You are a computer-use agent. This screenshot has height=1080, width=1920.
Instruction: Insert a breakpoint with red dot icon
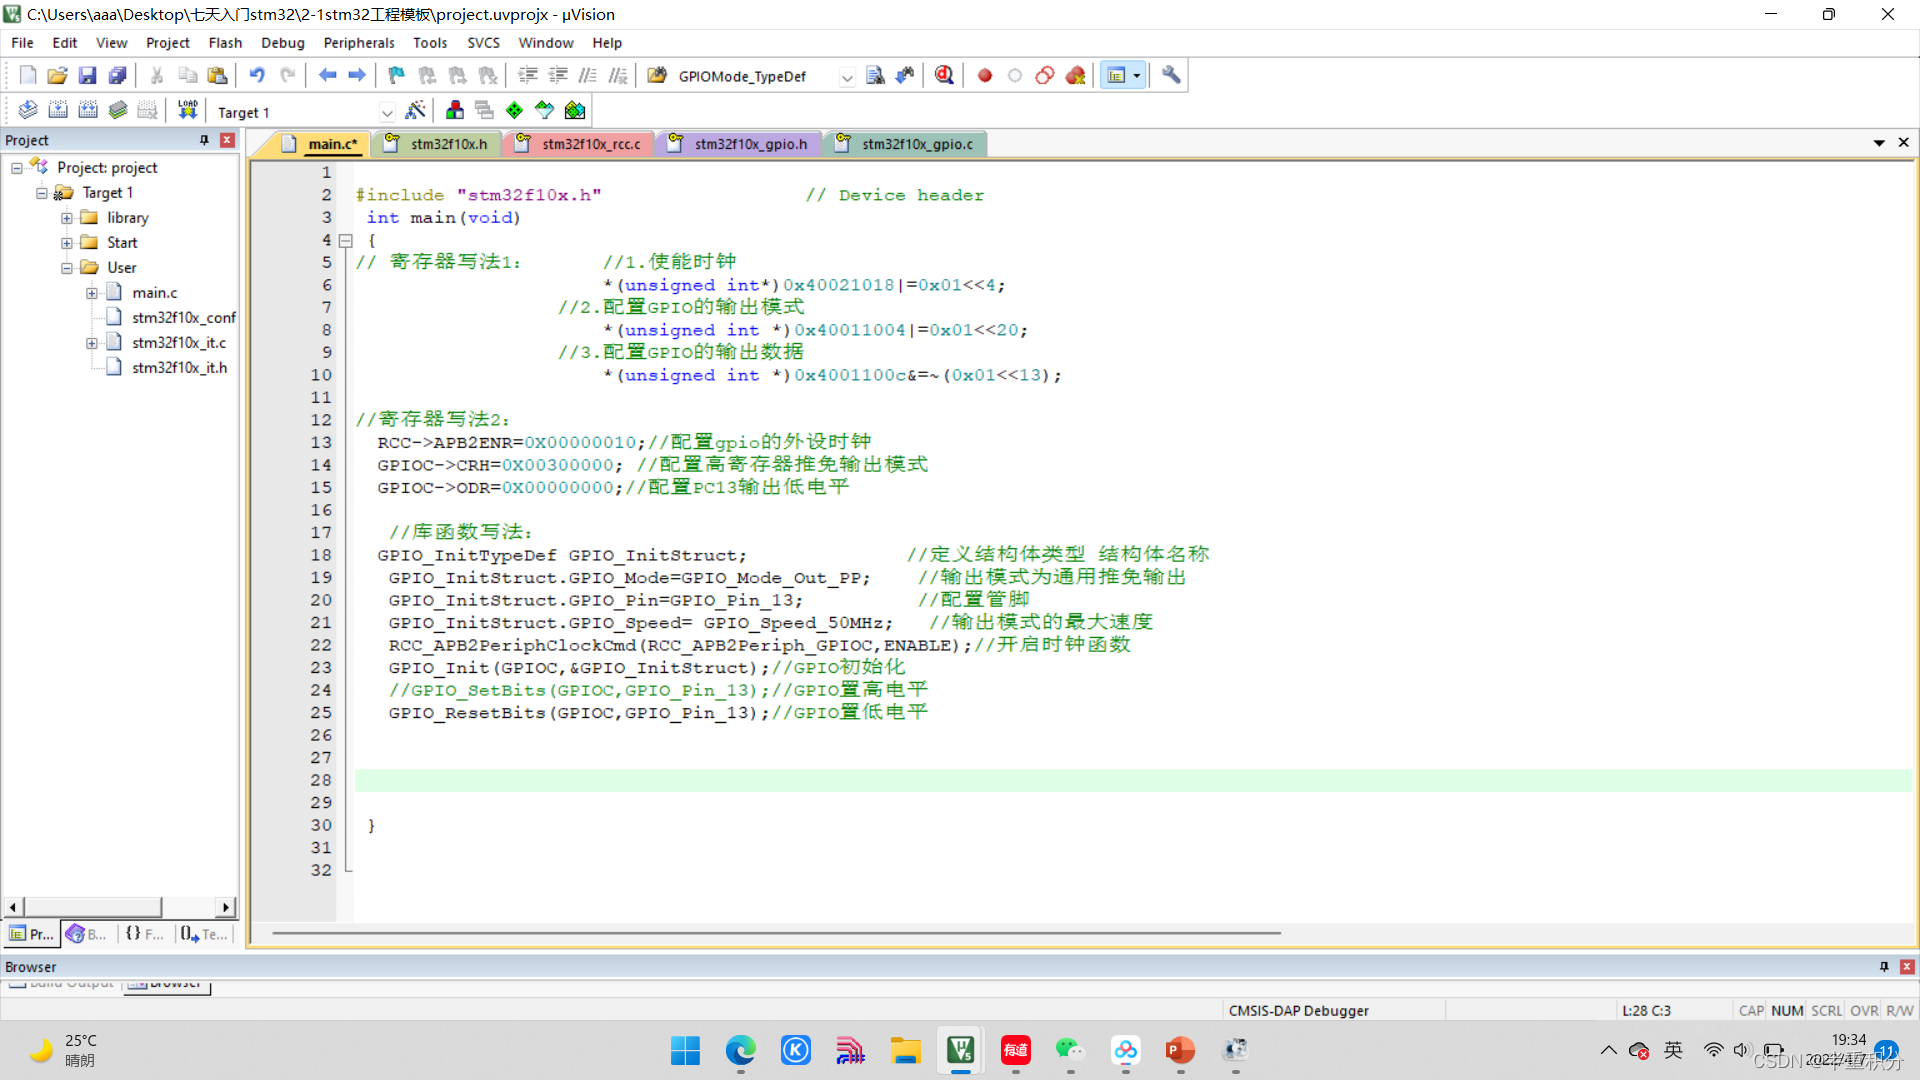984,75
